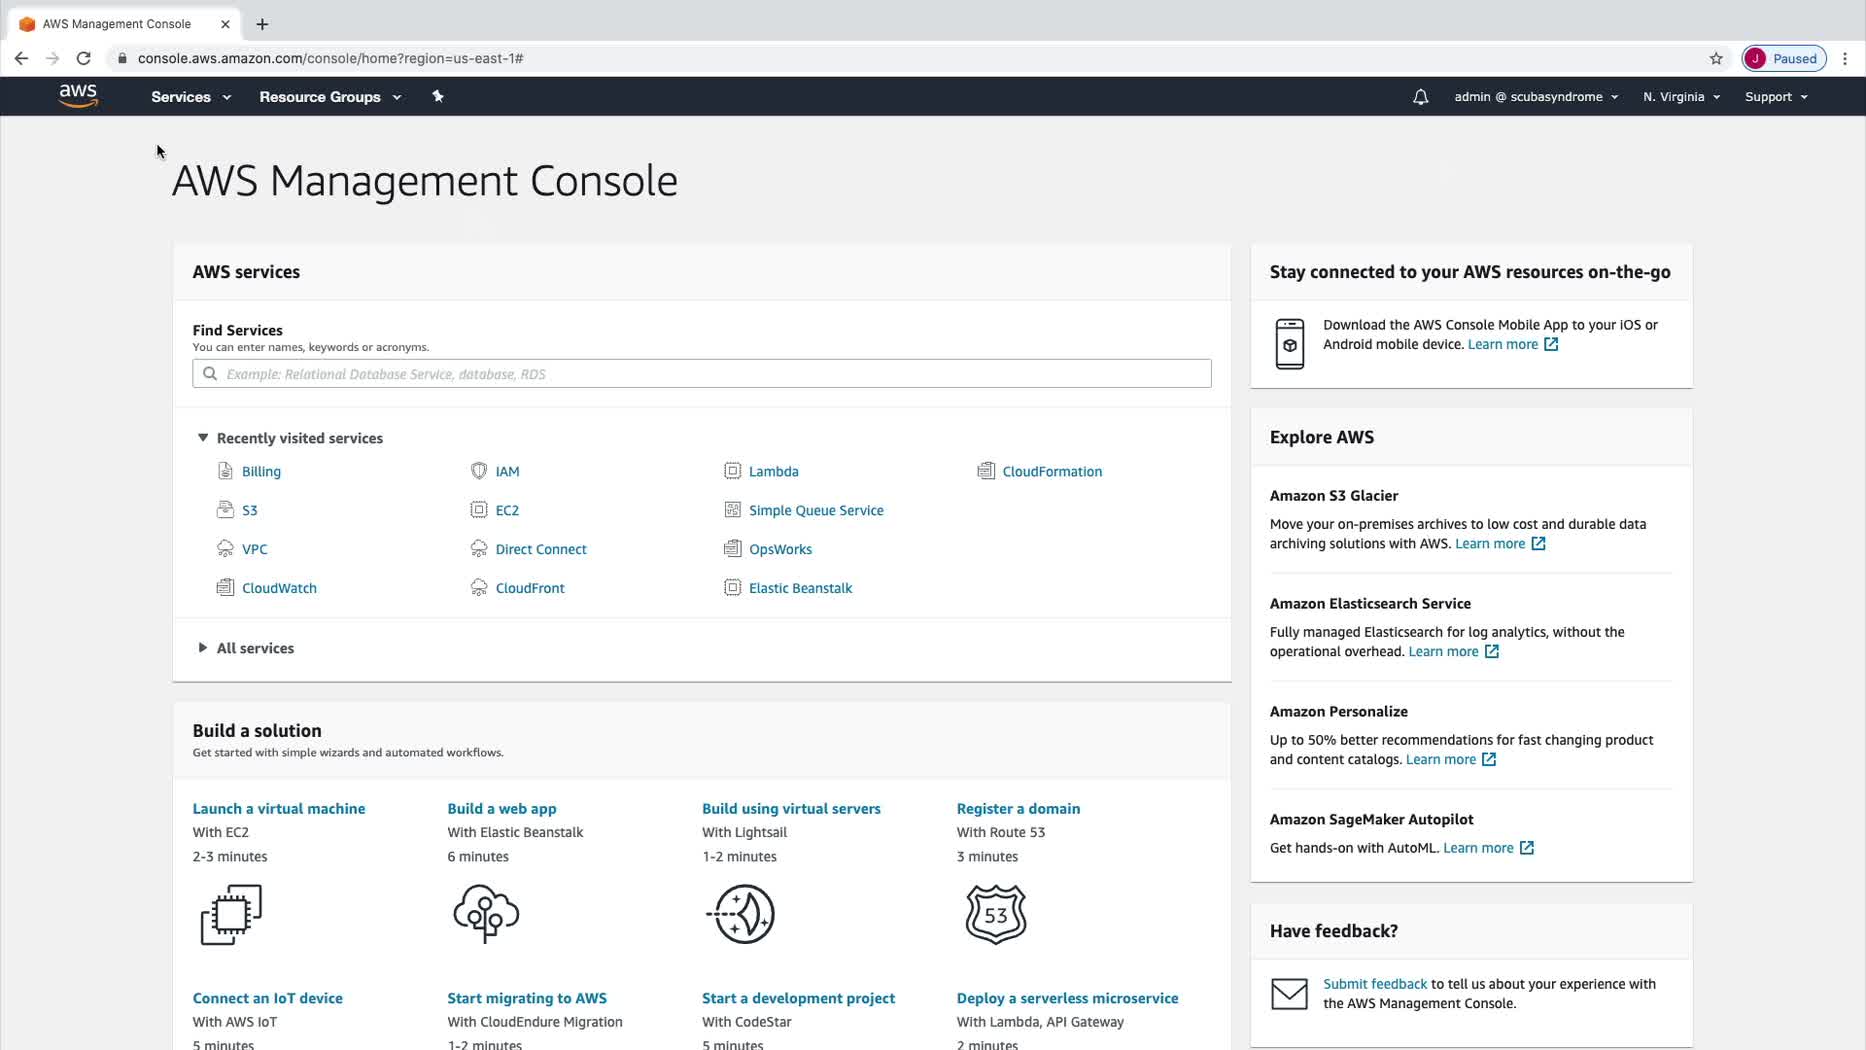Open the Elastic Beanstalk service link
This screenshot has height=1050, width=1866.
tap(800, 588)
